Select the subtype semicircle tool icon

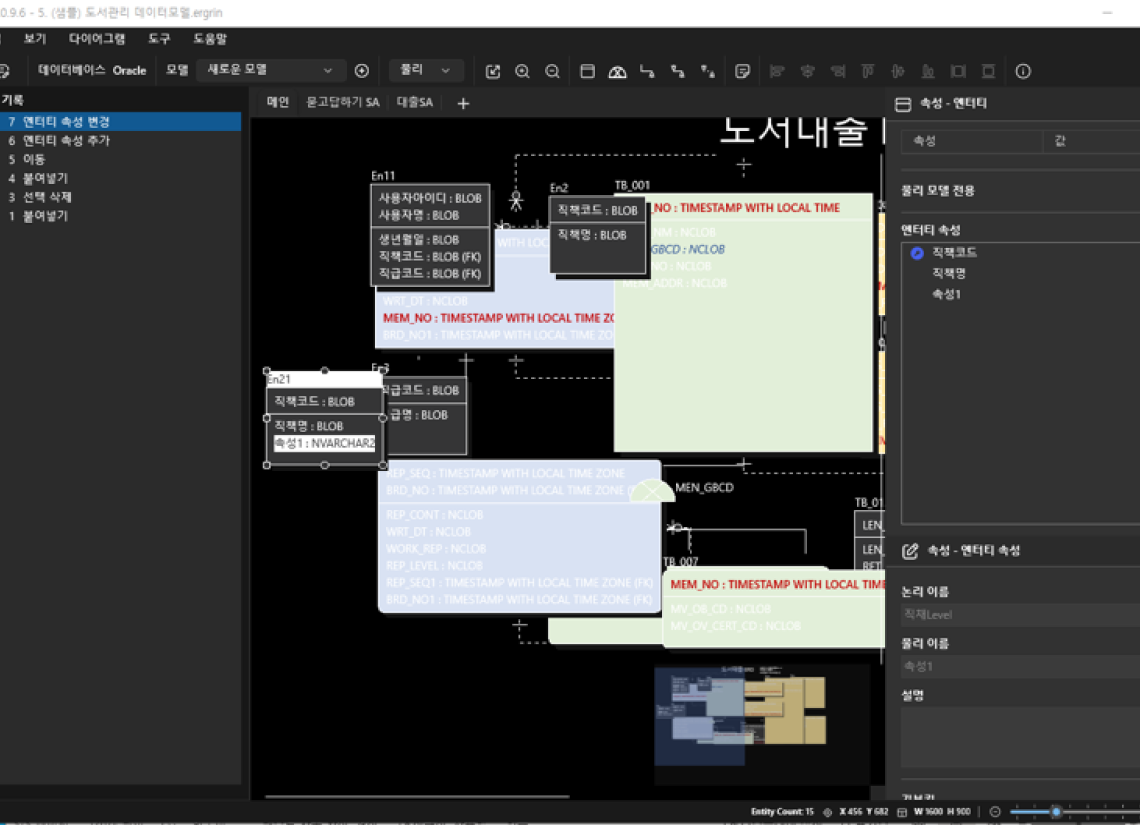tap(617, 71)
